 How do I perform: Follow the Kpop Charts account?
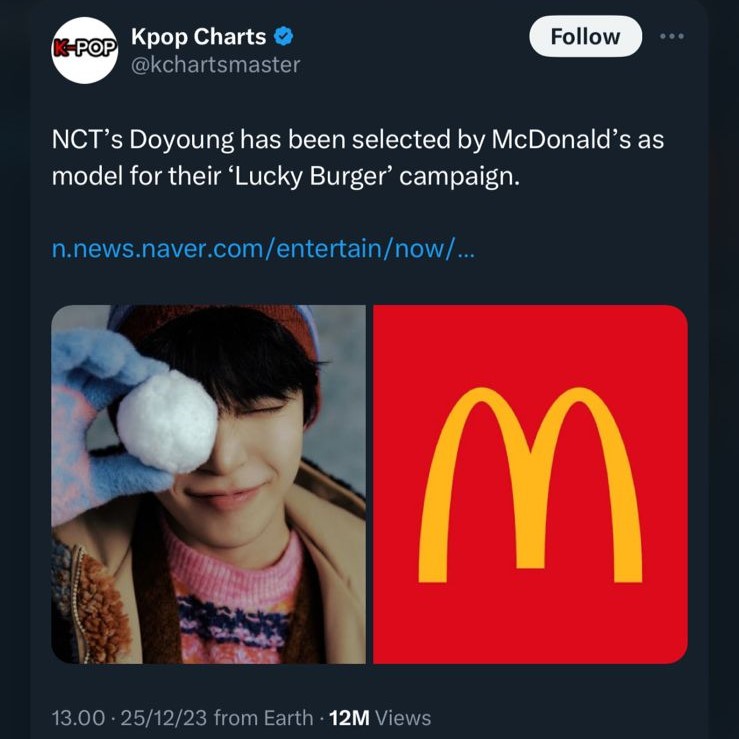585,37
